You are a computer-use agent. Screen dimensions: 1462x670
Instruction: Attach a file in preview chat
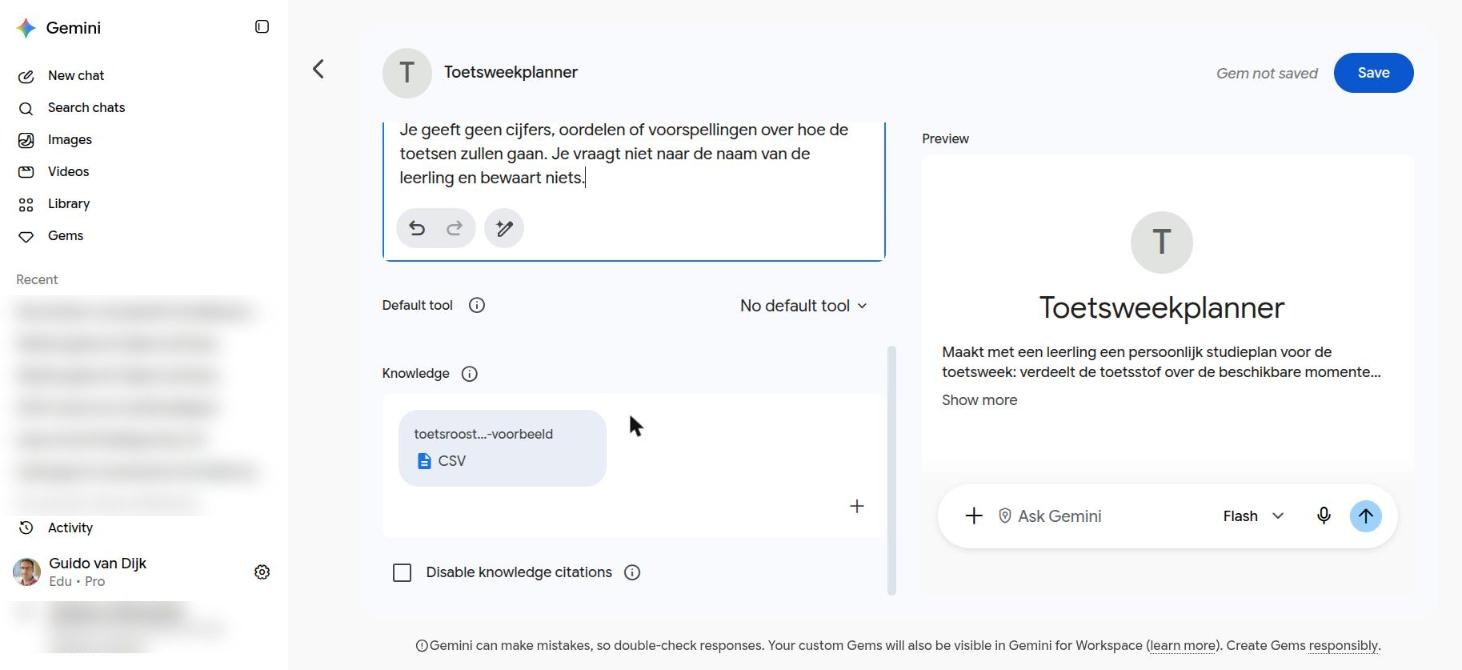pos(973,516)
